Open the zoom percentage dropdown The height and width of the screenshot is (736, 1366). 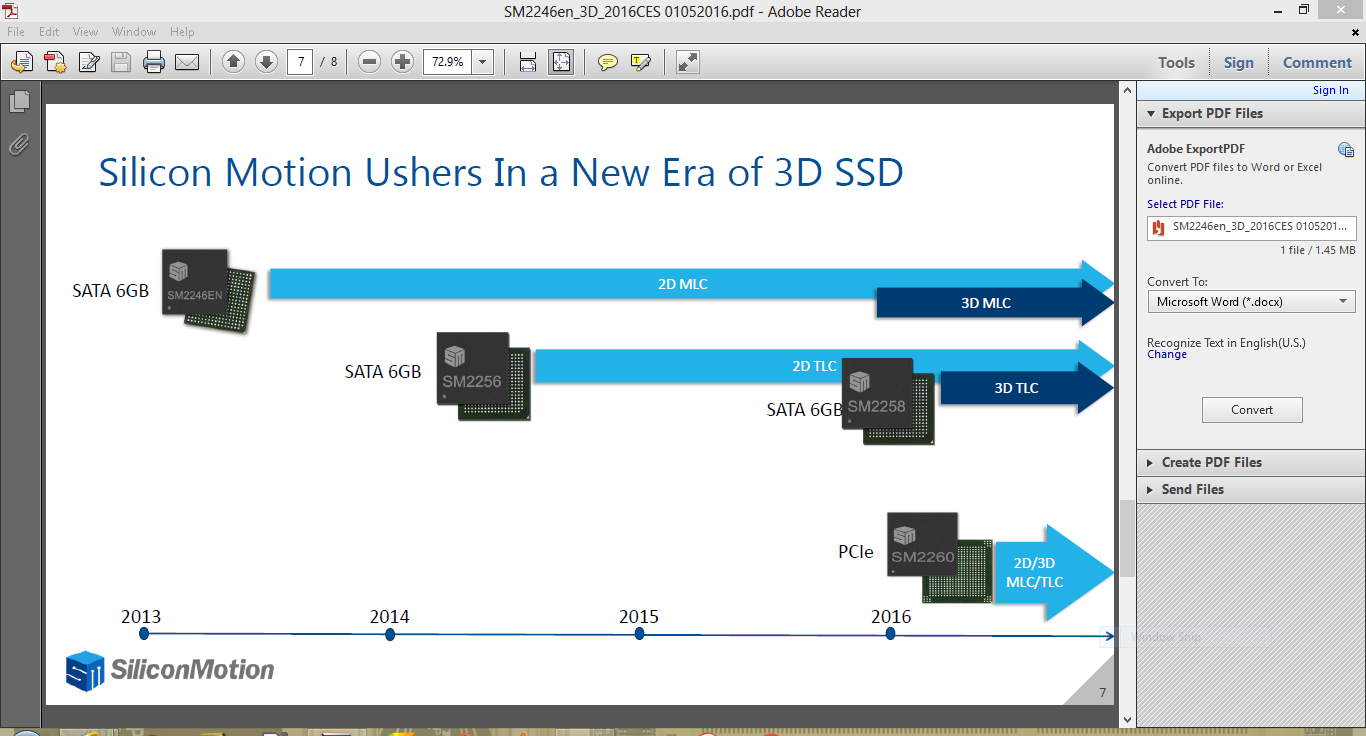tap(484, 62)
